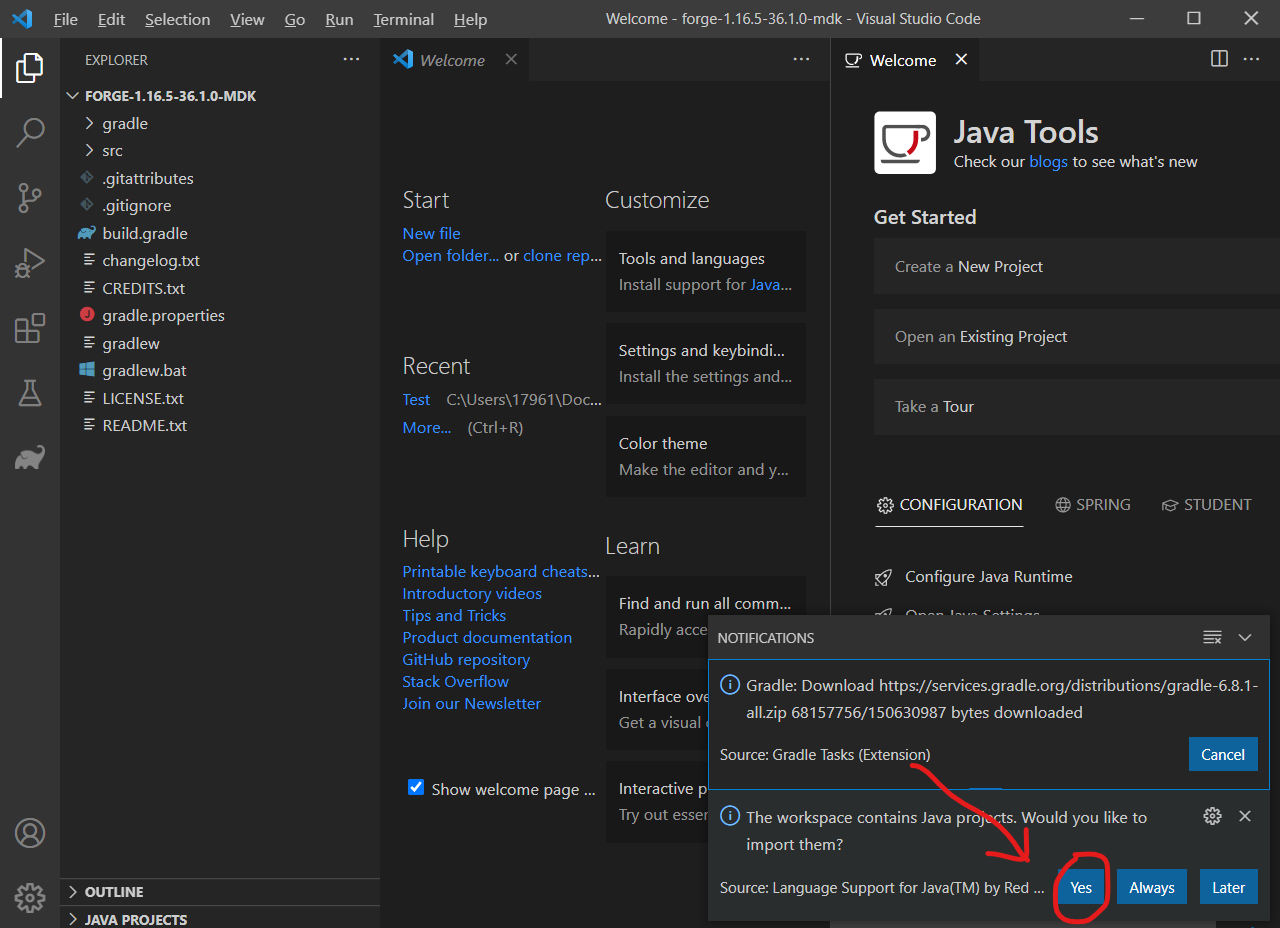Expand the Java Projects section

(x=135, y=919)
